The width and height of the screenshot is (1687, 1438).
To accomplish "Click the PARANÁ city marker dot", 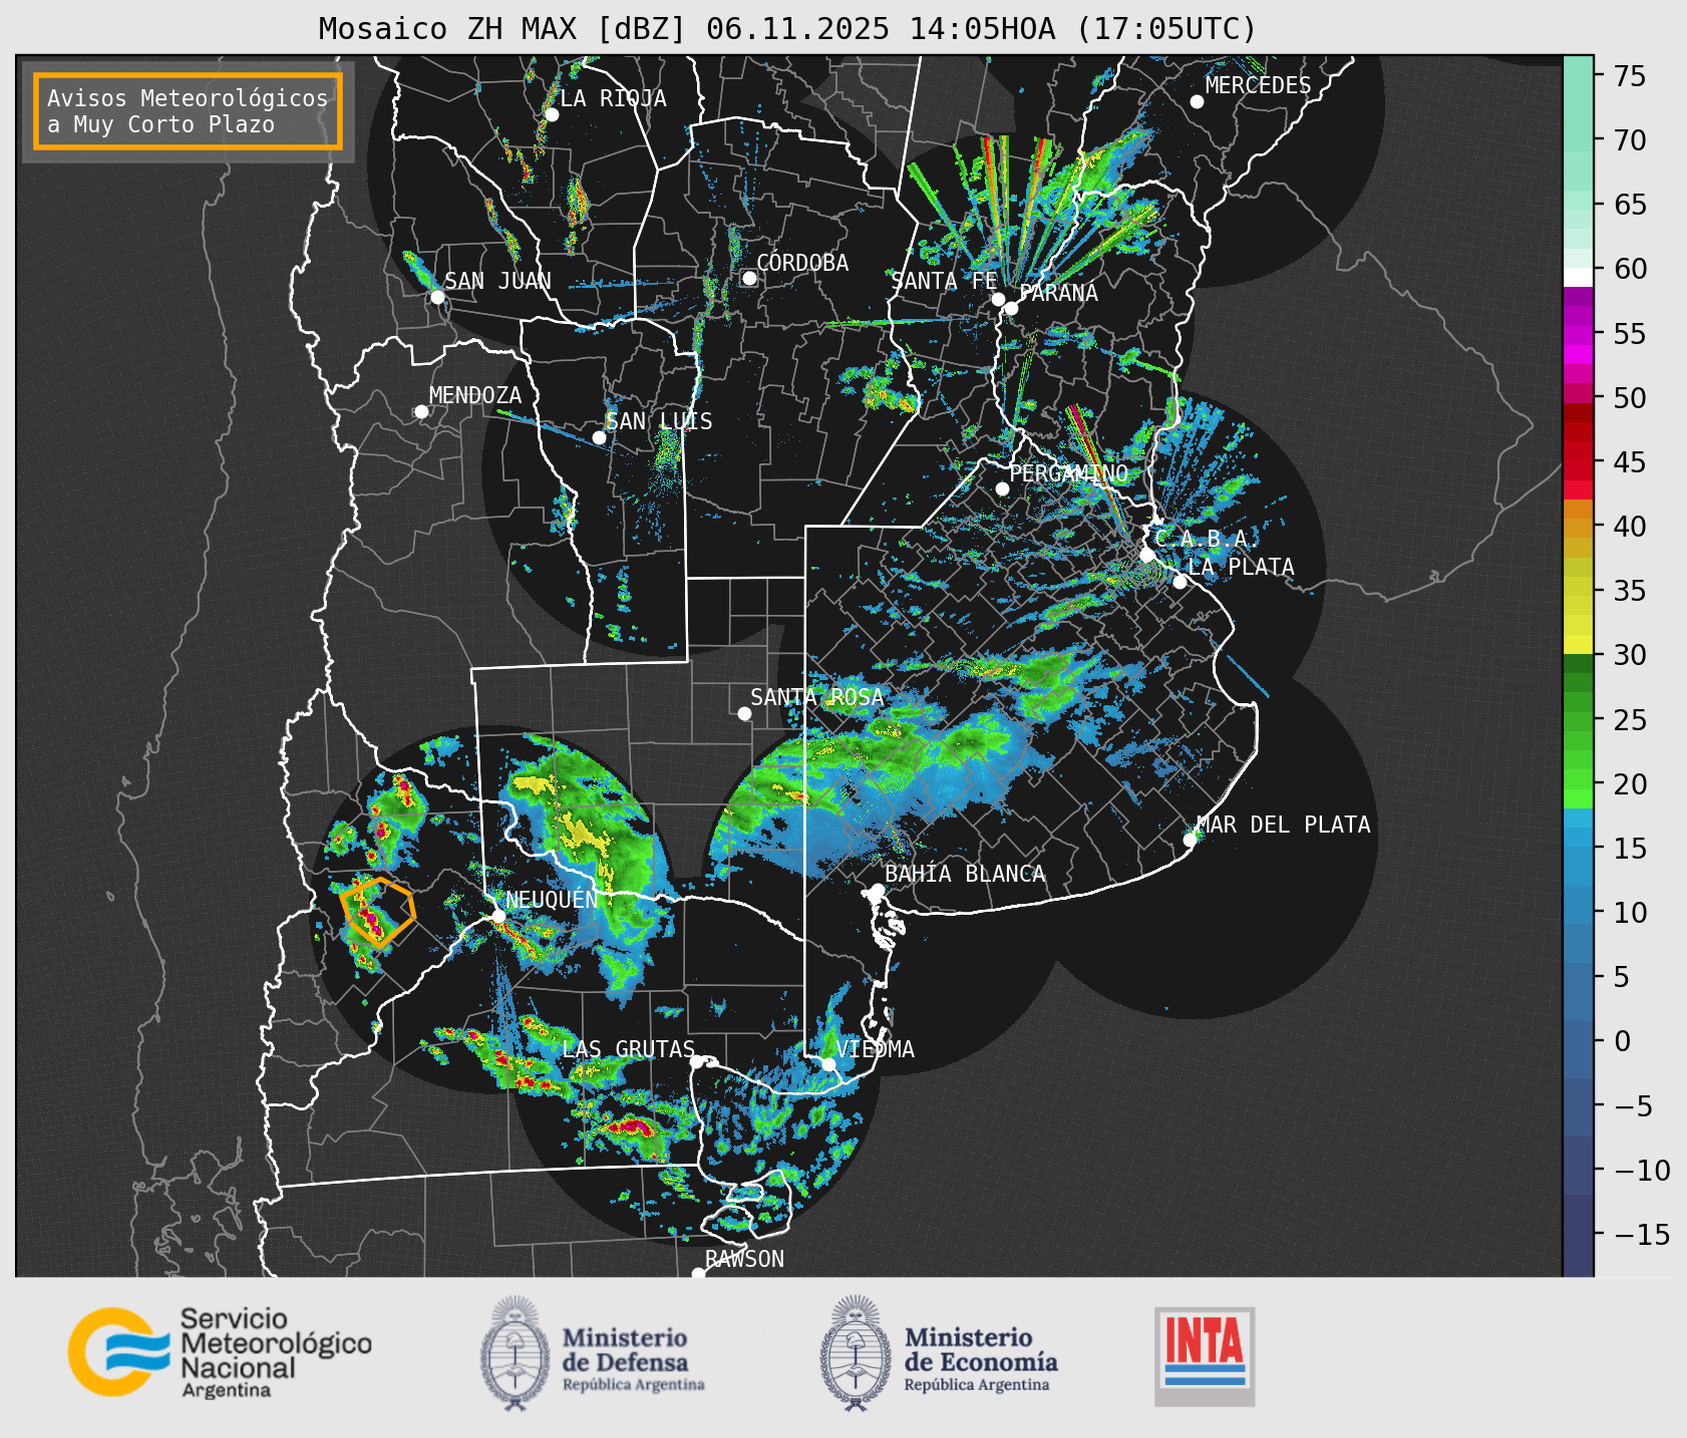I will 1011,308.
